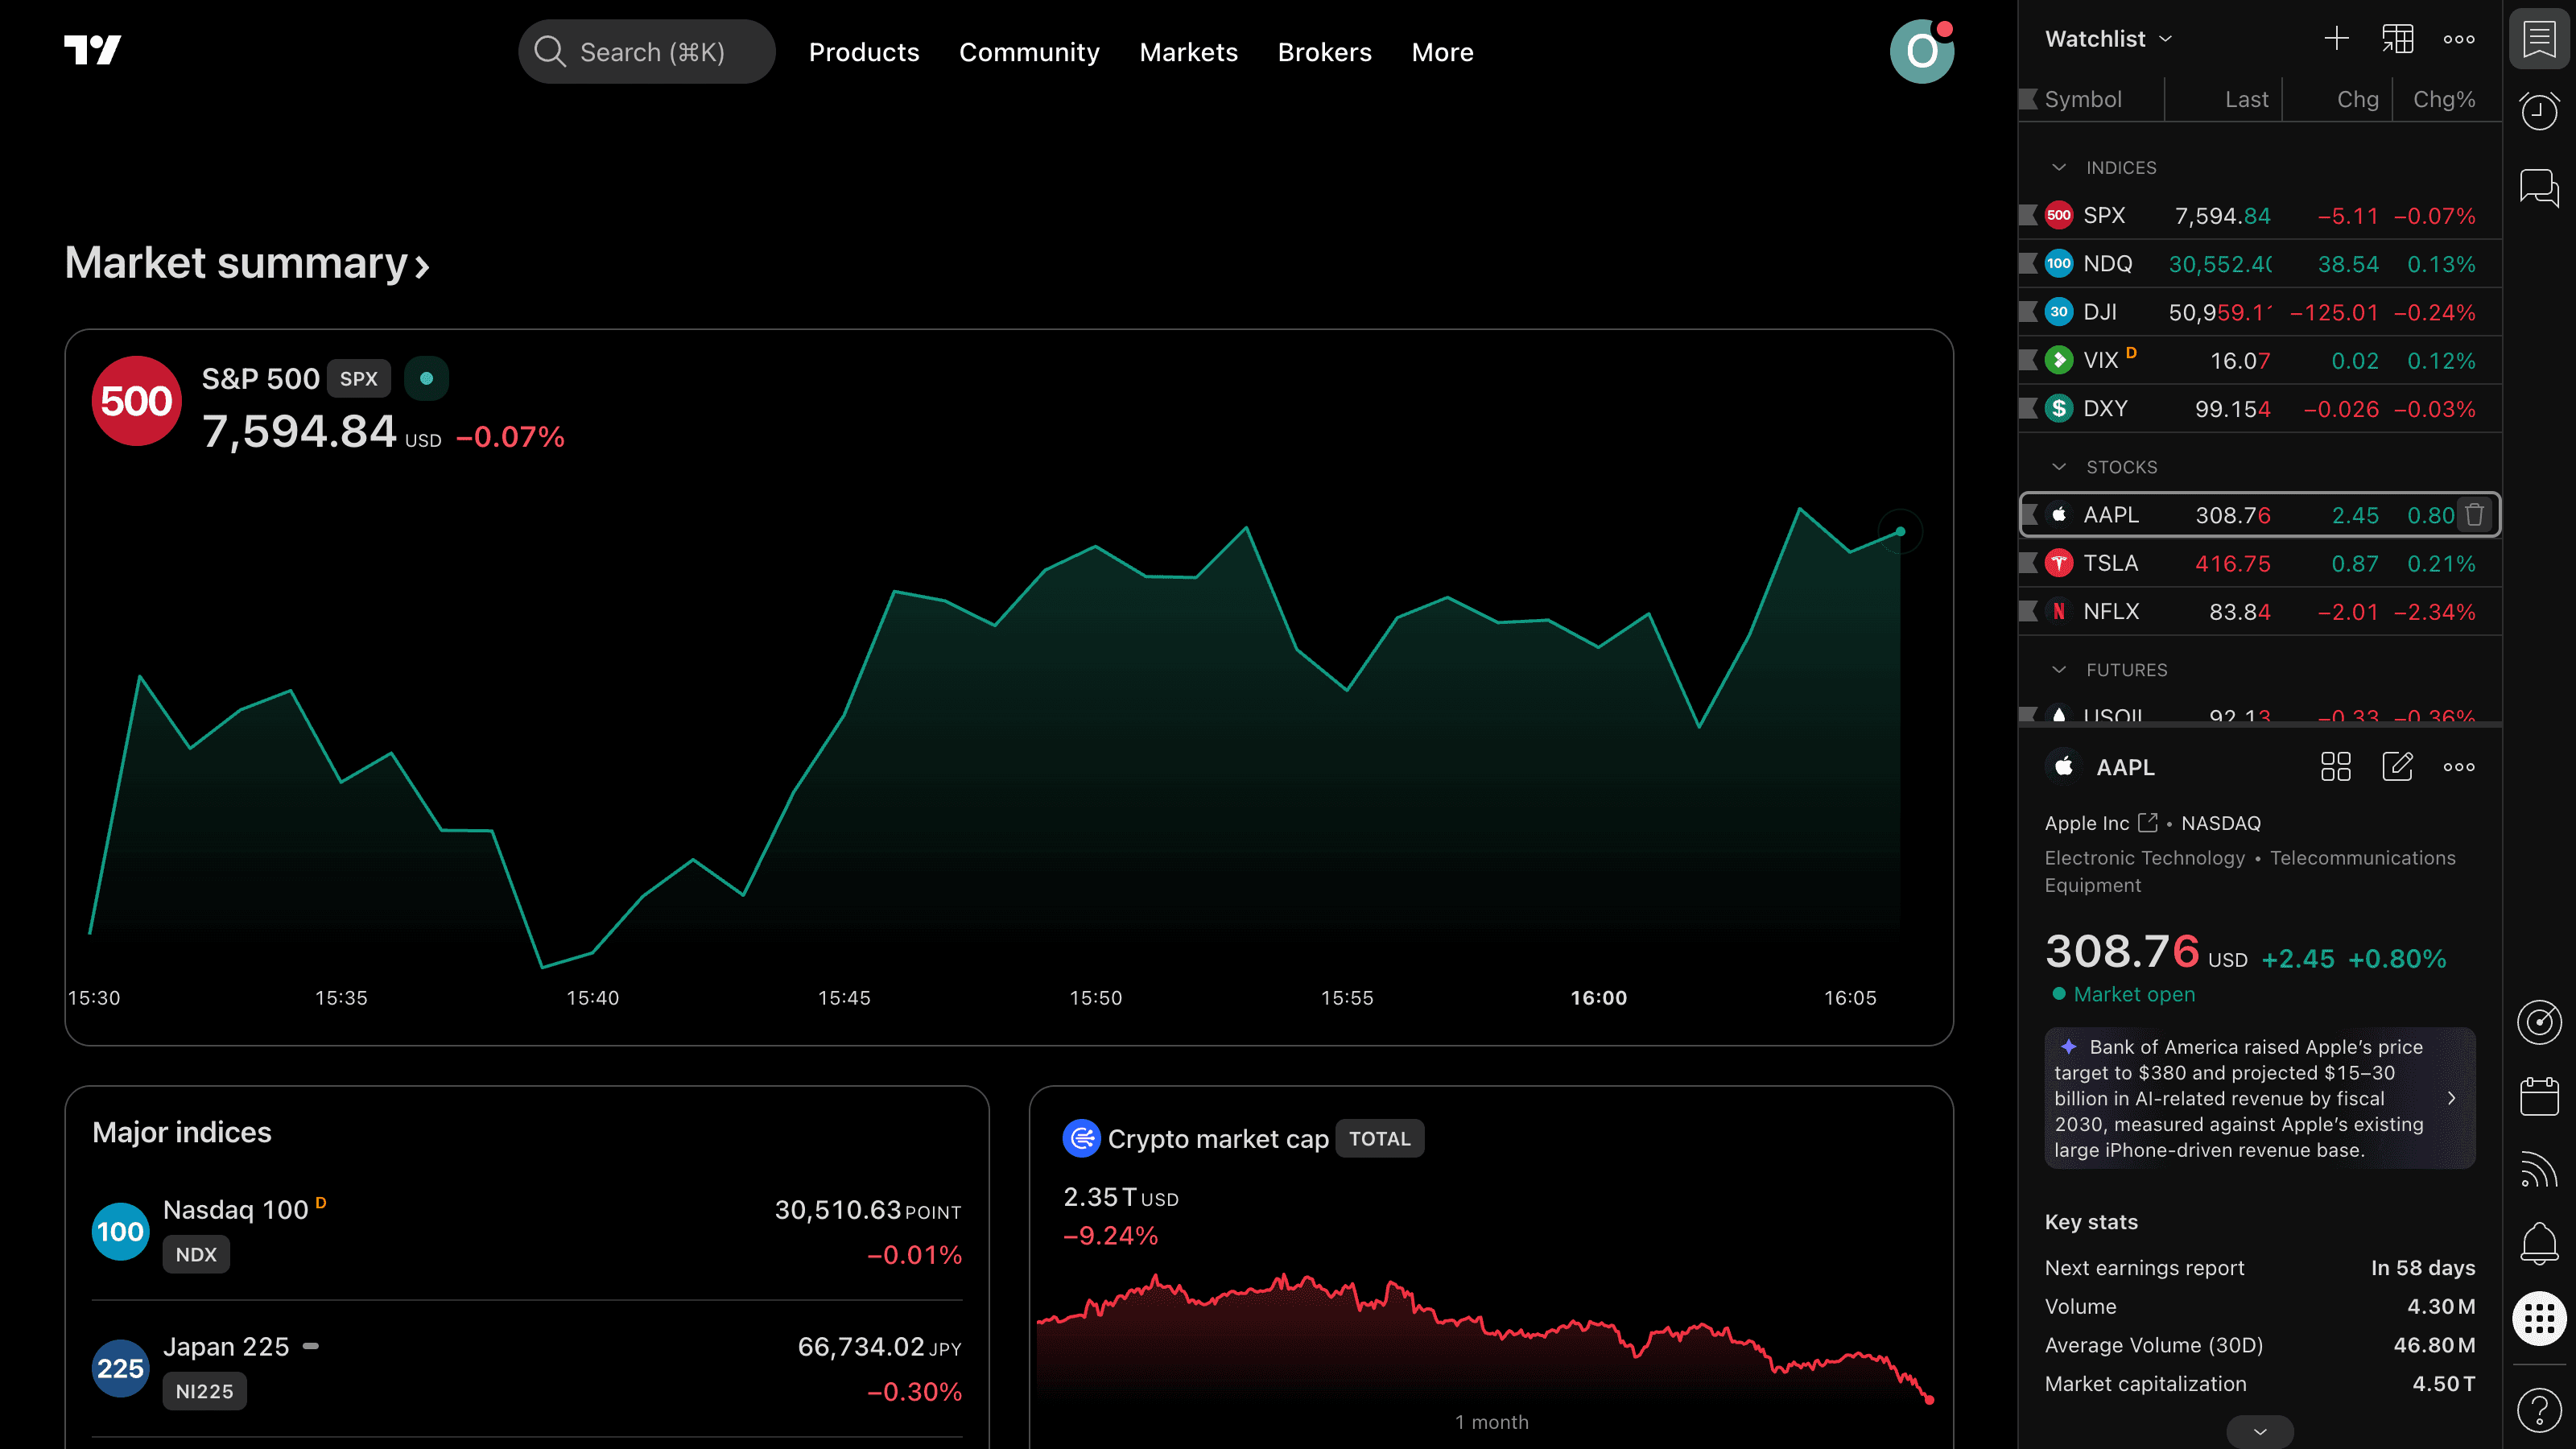Toggle the flag on NDQ row
The width and height of the screenshot is (2576, 1449).
(2028, 263)
